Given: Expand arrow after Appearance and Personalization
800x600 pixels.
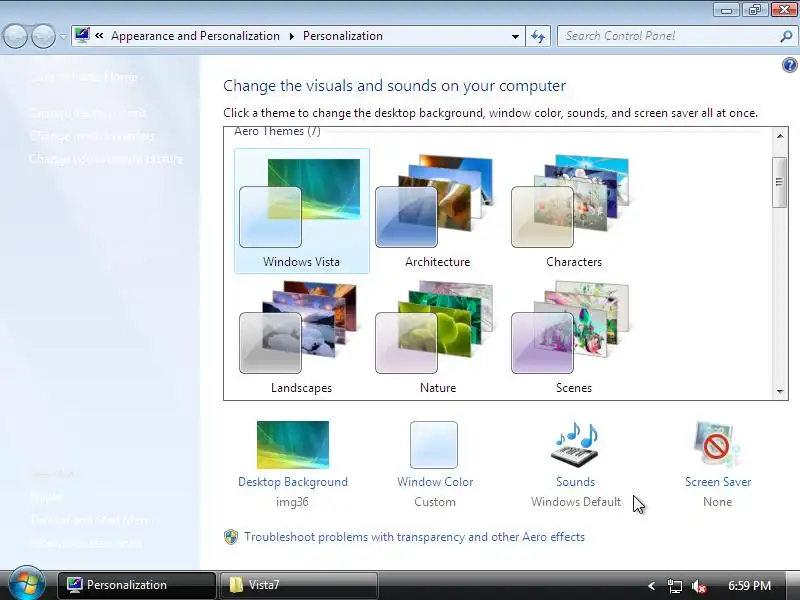Looking at the screenshot, I should pyautogui.click(x=291, y=36).
